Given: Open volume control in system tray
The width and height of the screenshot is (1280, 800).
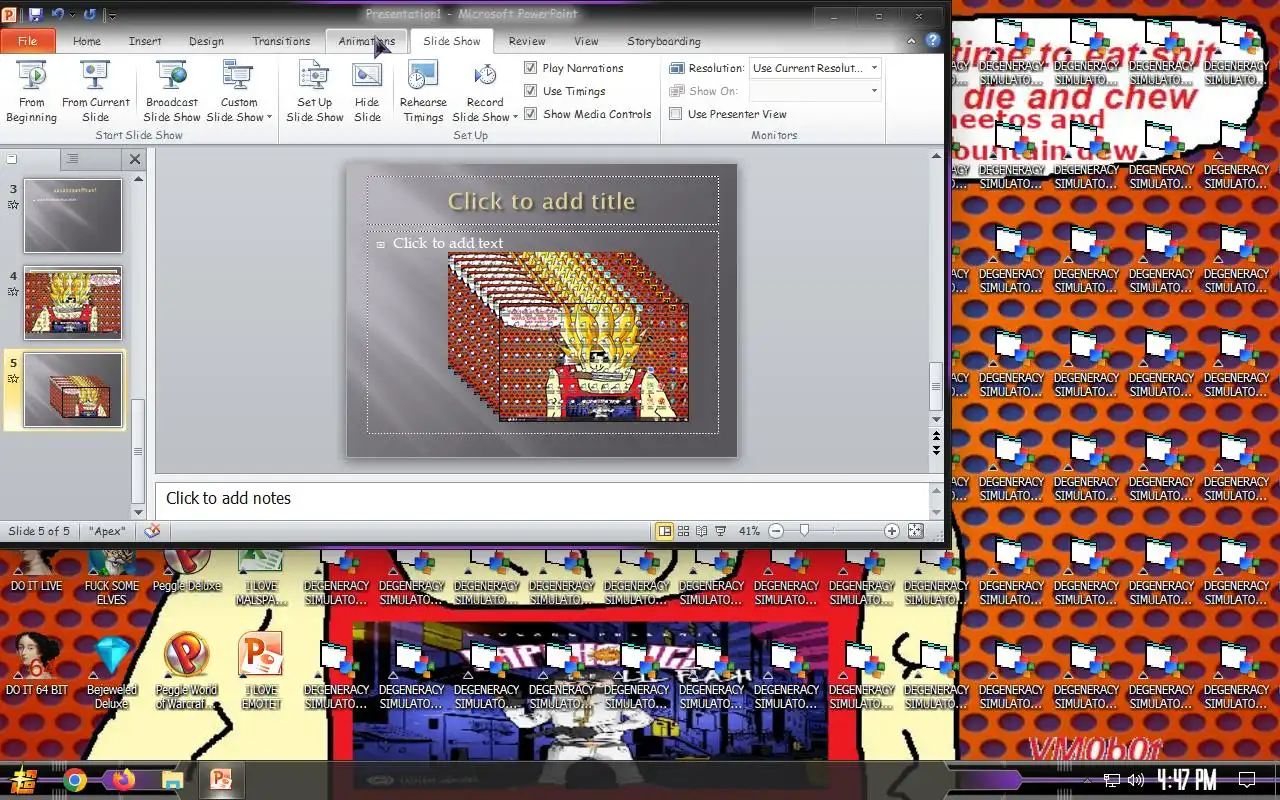Looking at the screenshot, I should click(x=1136, y=780).
